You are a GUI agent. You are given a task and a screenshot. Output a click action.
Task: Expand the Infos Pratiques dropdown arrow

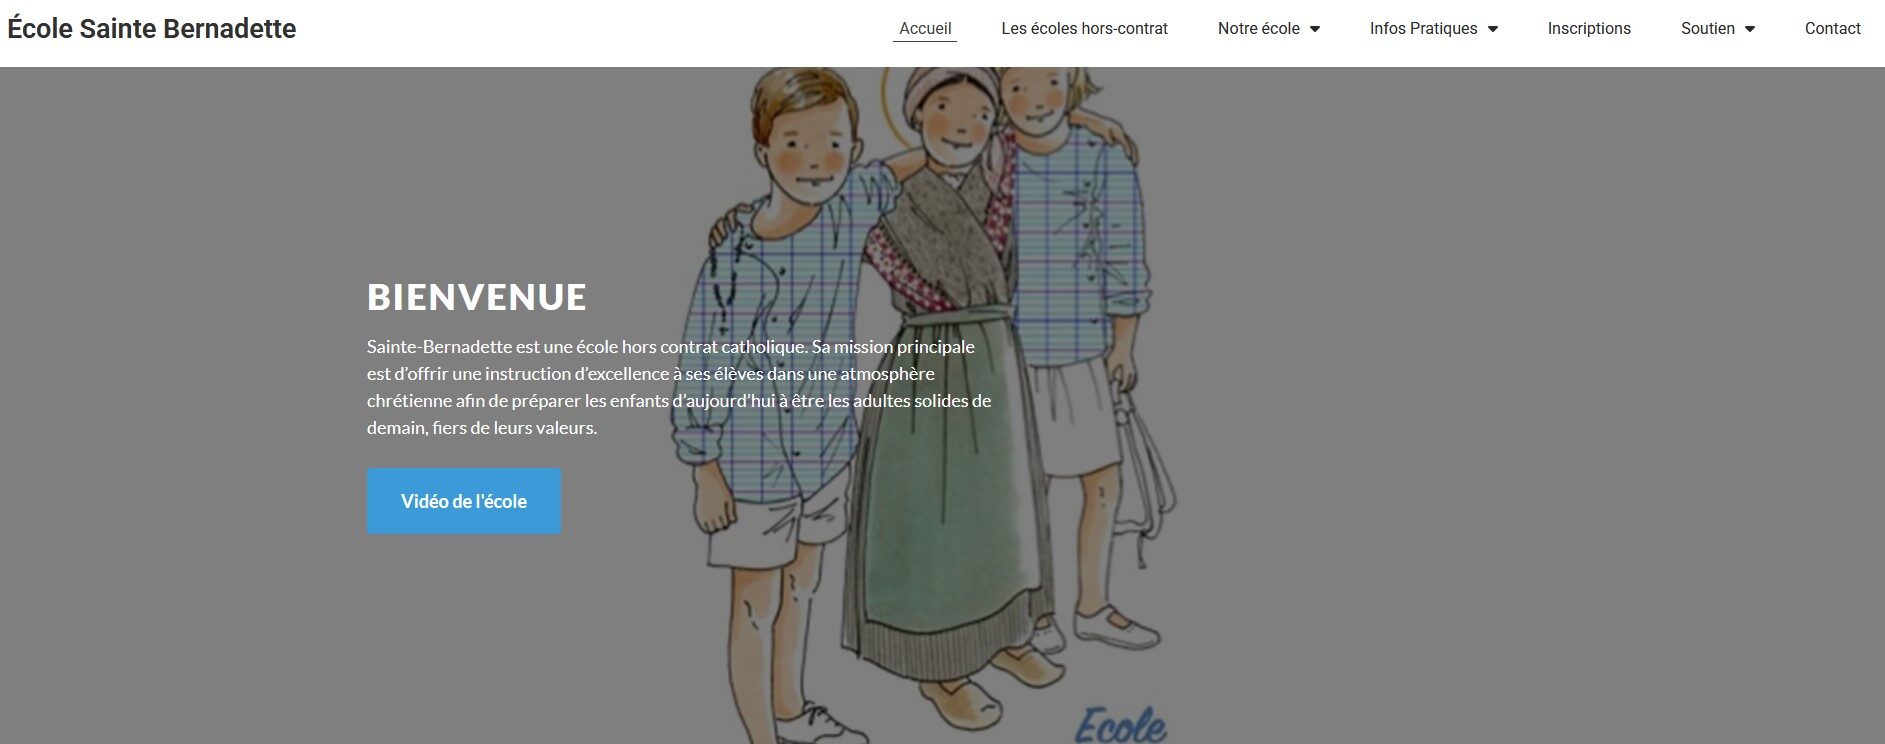click(x=1492, y=29)
